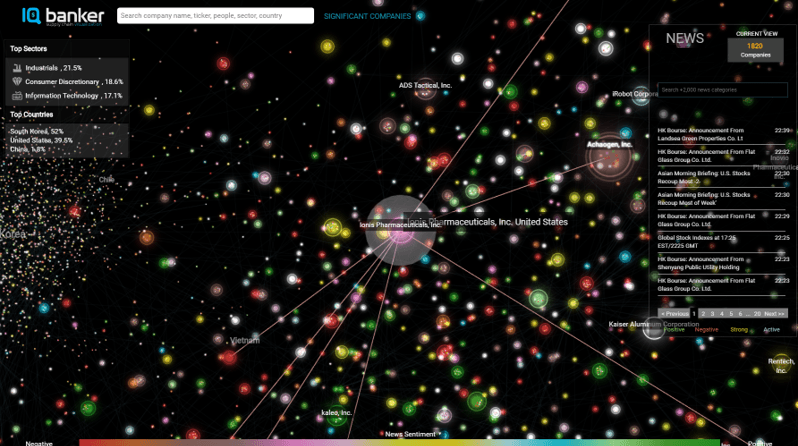The image size is (798, 446).
Task: Click the Information Technology sector icon
Action: pos(17,95)
